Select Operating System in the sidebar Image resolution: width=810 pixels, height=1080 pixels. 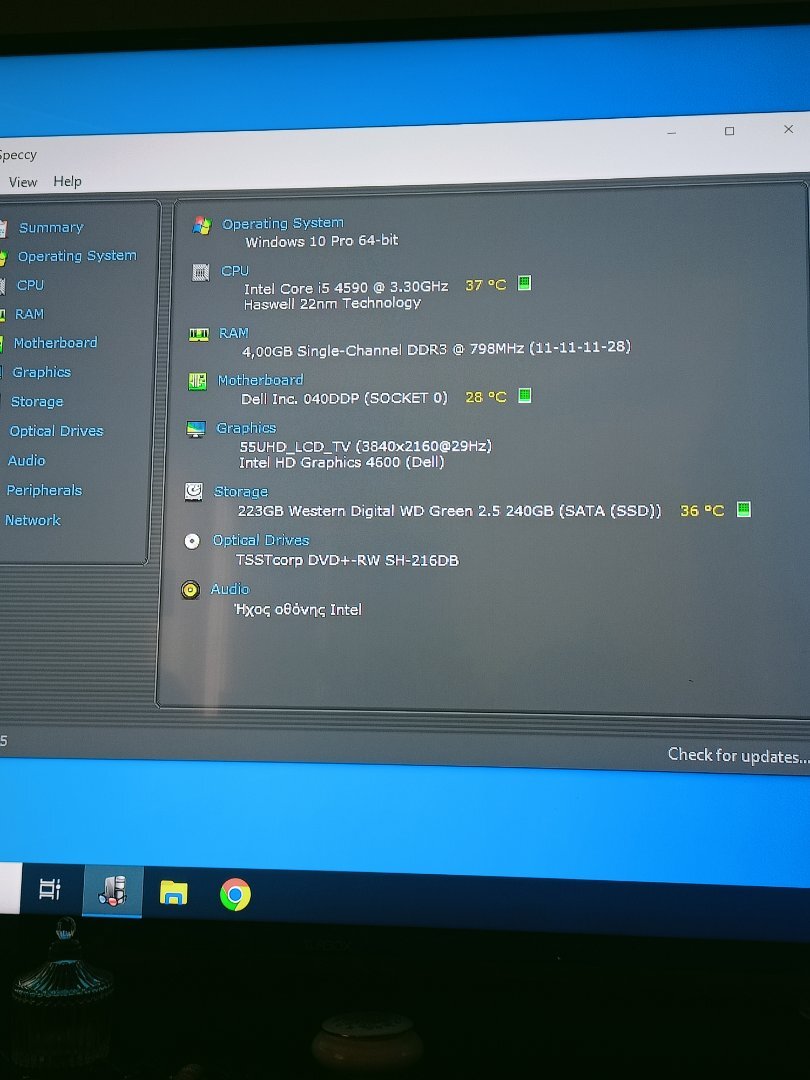[77, 256]
